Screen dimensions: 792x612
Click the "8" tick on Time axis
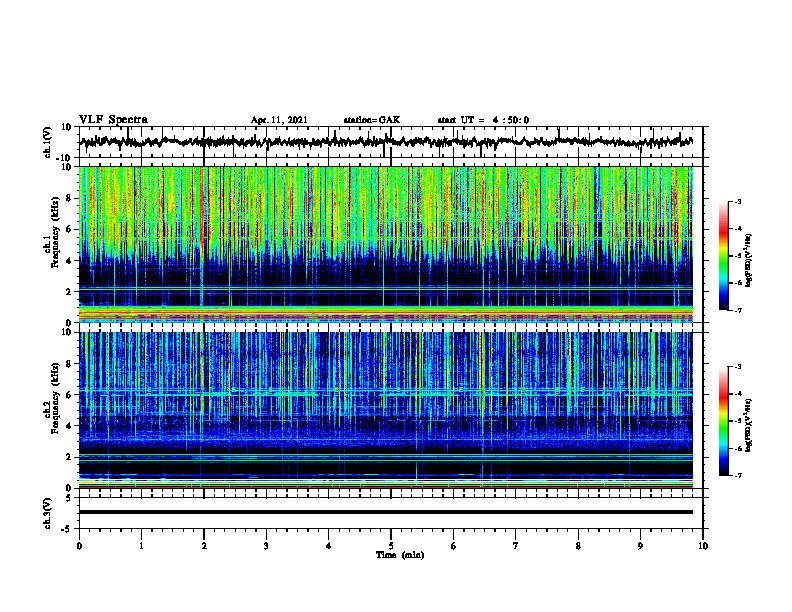coord(578,546)
